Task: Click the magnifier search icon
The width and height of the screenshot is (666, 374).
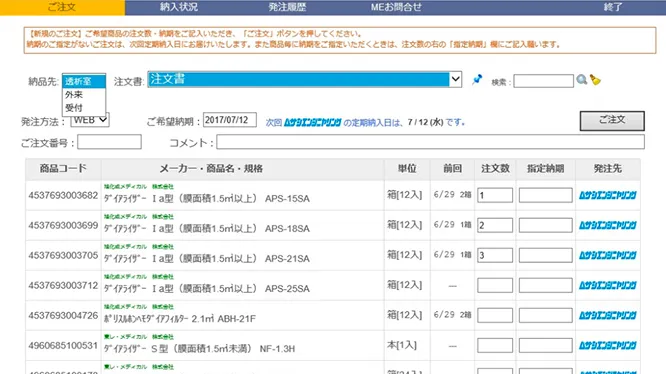Action: (x=581, y=79)
